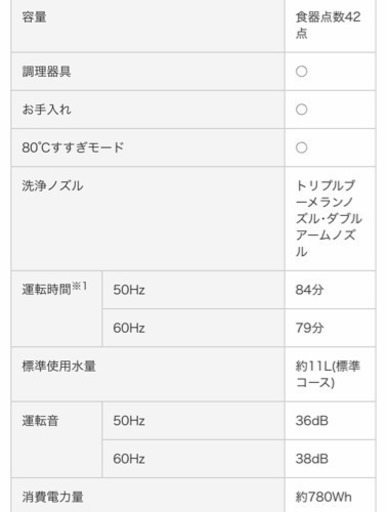This screenshot has width=387, height=512.
Task: Select the 調理器具 label cell
Action: tap(46, 71)
